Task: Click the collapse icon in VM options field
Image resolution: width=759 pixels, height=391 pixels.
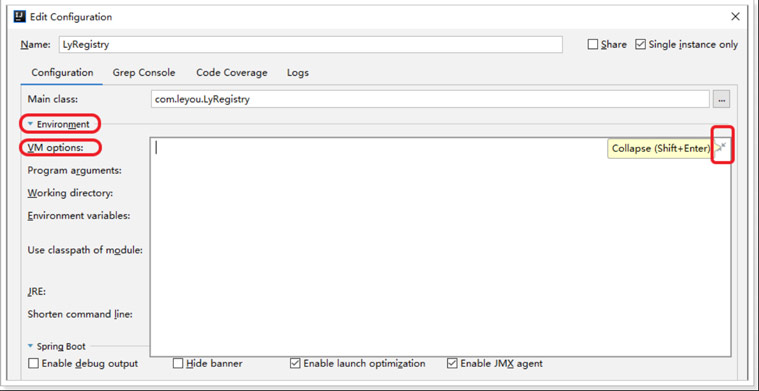Action: 721,147
